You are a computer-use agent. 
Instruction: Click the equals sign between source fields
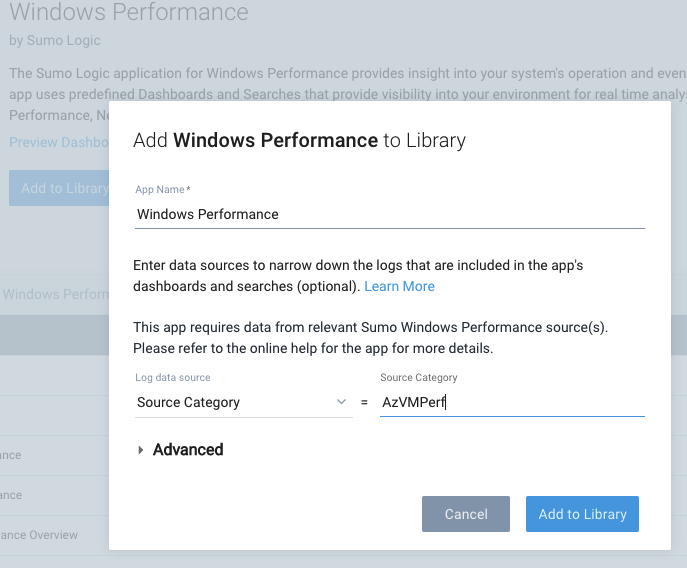click(364, 402)
